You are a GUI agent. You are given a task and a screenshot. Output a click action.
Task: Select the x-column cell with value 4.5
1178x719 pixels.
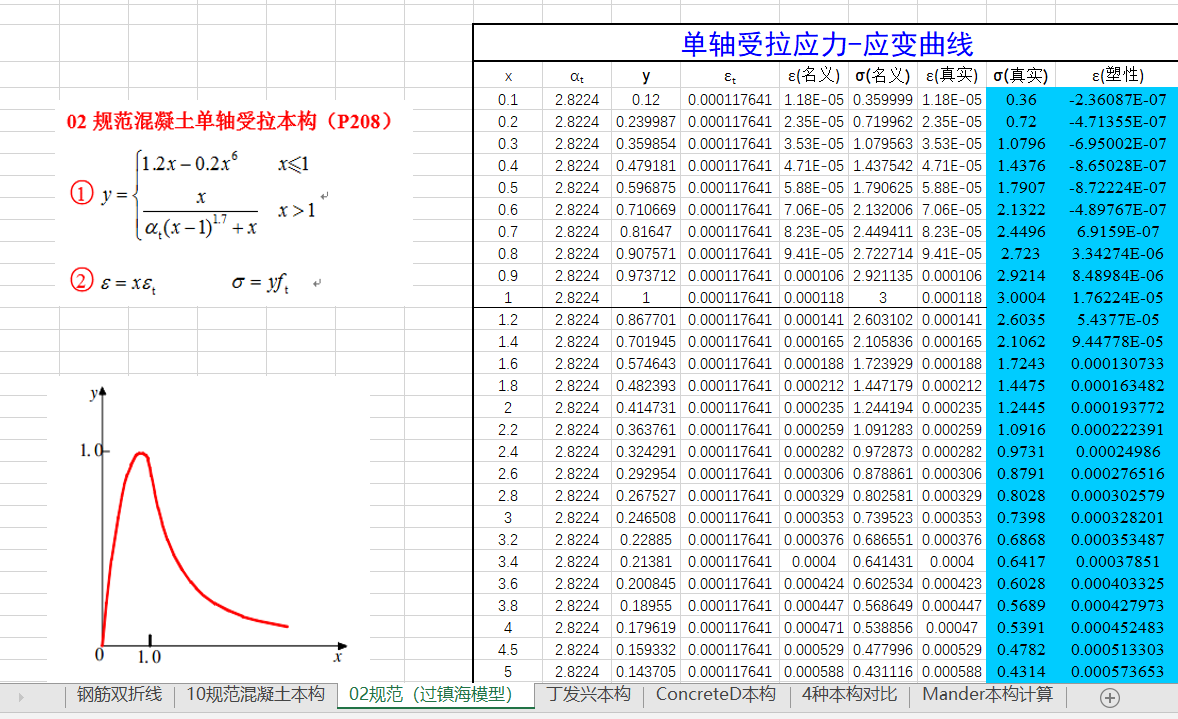click(x=508, y=650)
